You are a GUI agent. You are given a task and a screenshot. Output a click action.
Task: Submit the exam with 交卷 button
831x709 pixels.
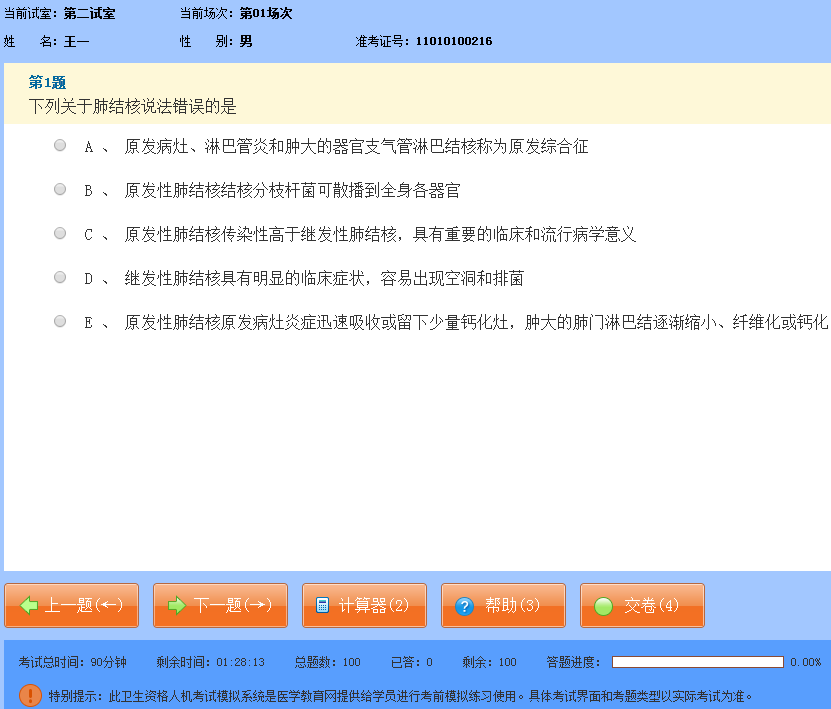[642, 605]
